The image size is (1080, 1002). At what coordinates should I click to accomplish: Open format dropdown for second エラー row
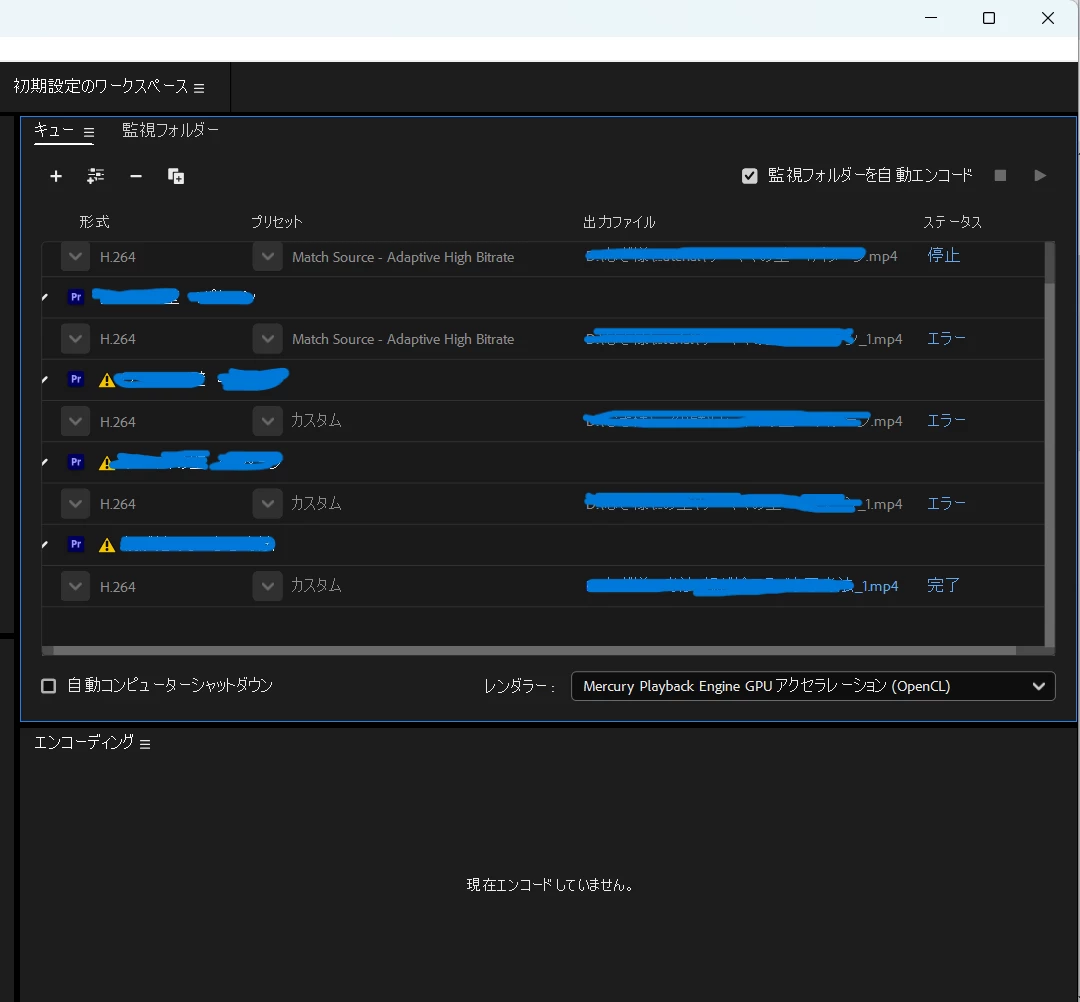75,421
